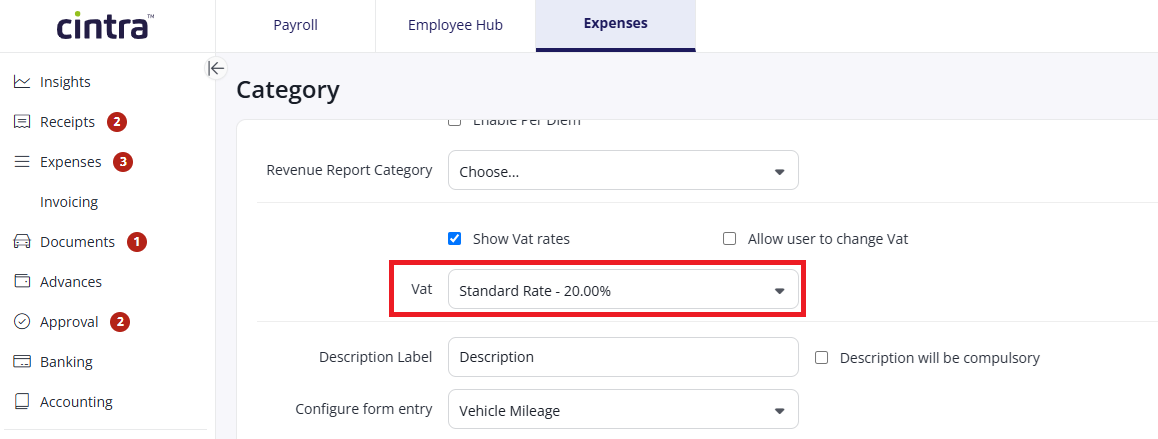Screen dimensions: 1158x439
Task: Uncheck the Show Vat rates checkbox
Action: (x=455, y=239)
